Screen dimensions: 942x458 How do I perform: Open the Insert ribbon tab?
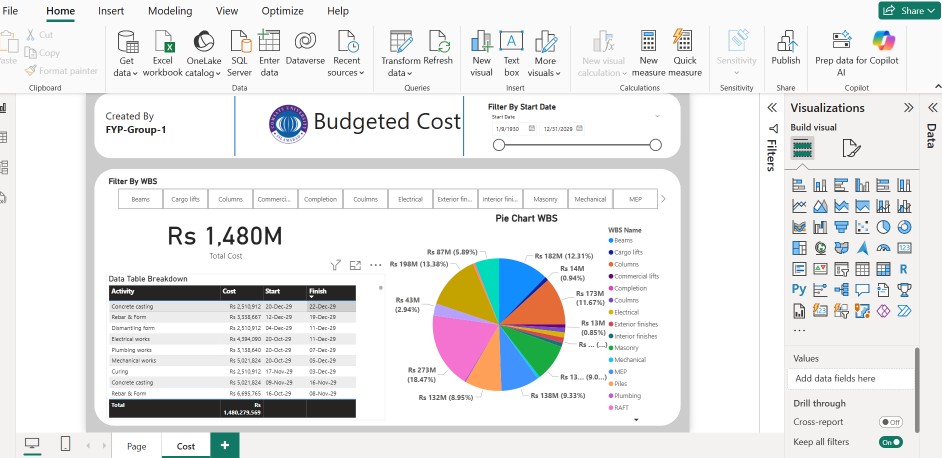(x=111, y=11)
